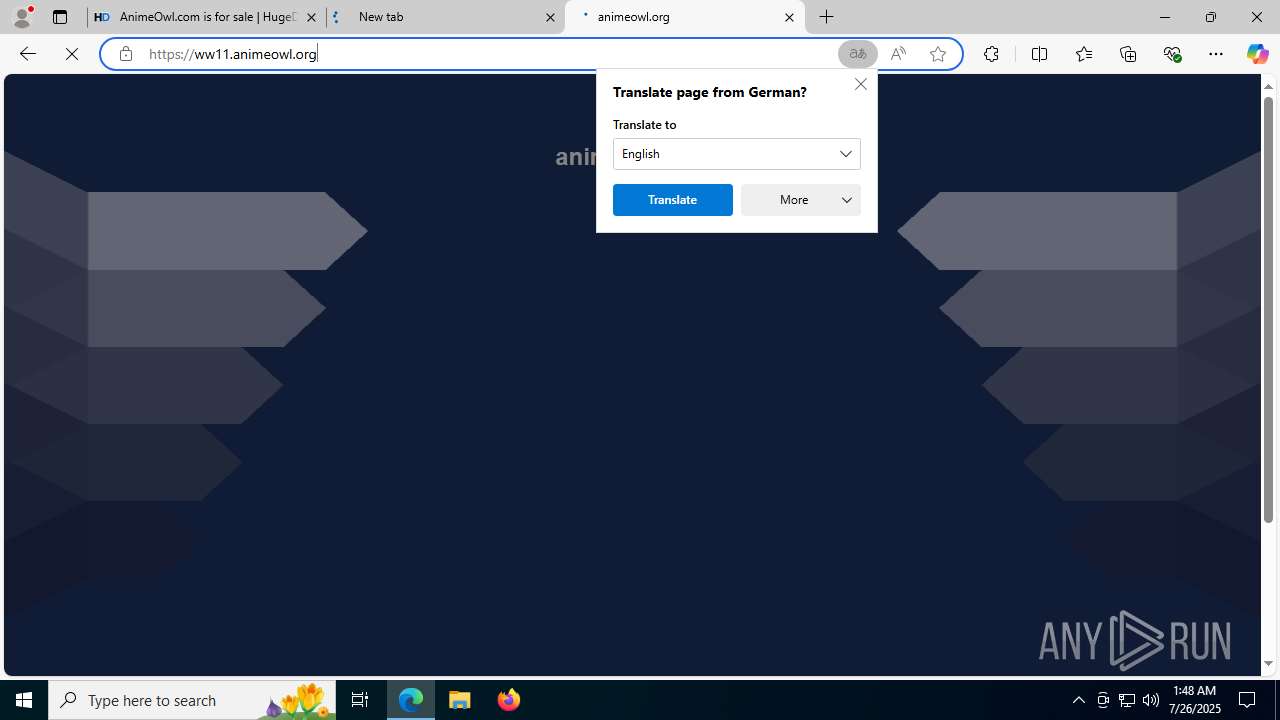Image resolution: width=1280 pixels, height=720 pixels.
Task: Open Settings and more ellipsis menu
Action: point(1216,54)
